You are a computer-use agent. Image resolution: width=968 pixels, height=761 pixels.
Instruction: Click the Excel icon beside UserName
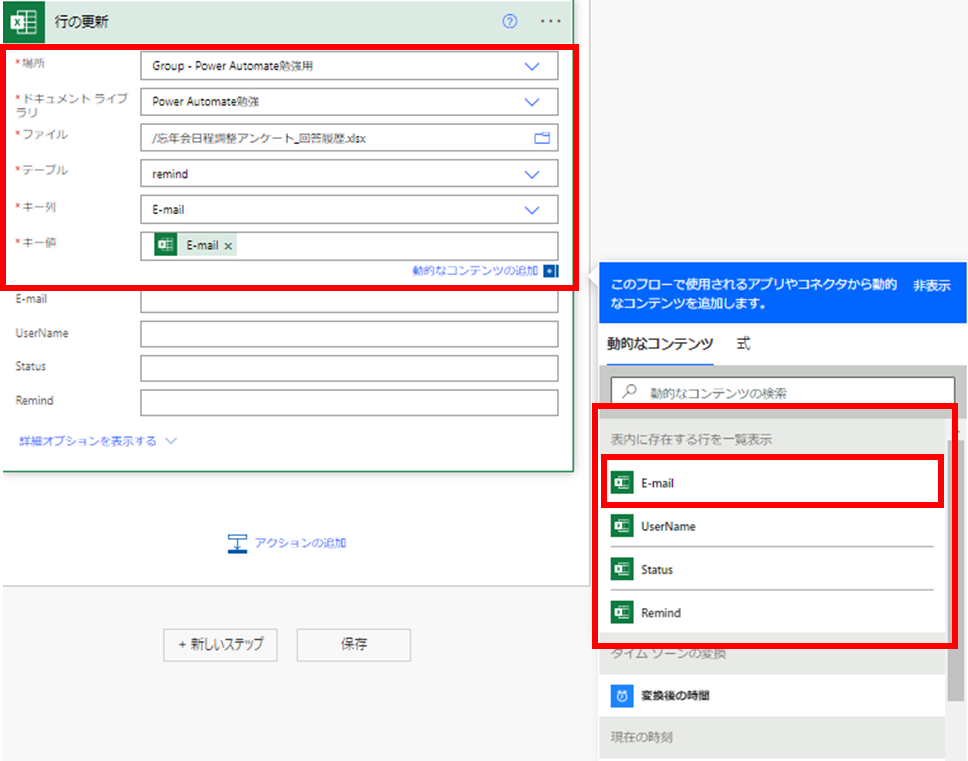(x=622, y=526)
